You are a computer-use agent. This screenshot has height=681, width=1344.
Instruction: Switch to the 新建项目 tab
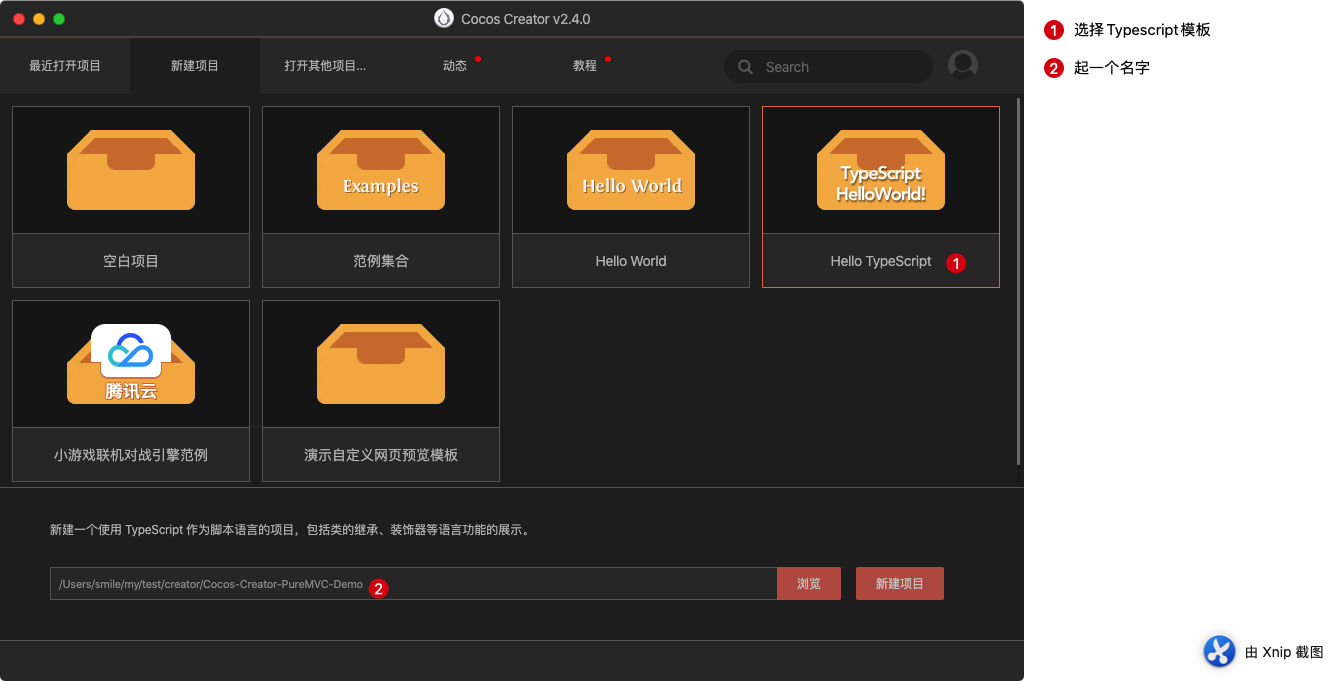tap(195, 66)
